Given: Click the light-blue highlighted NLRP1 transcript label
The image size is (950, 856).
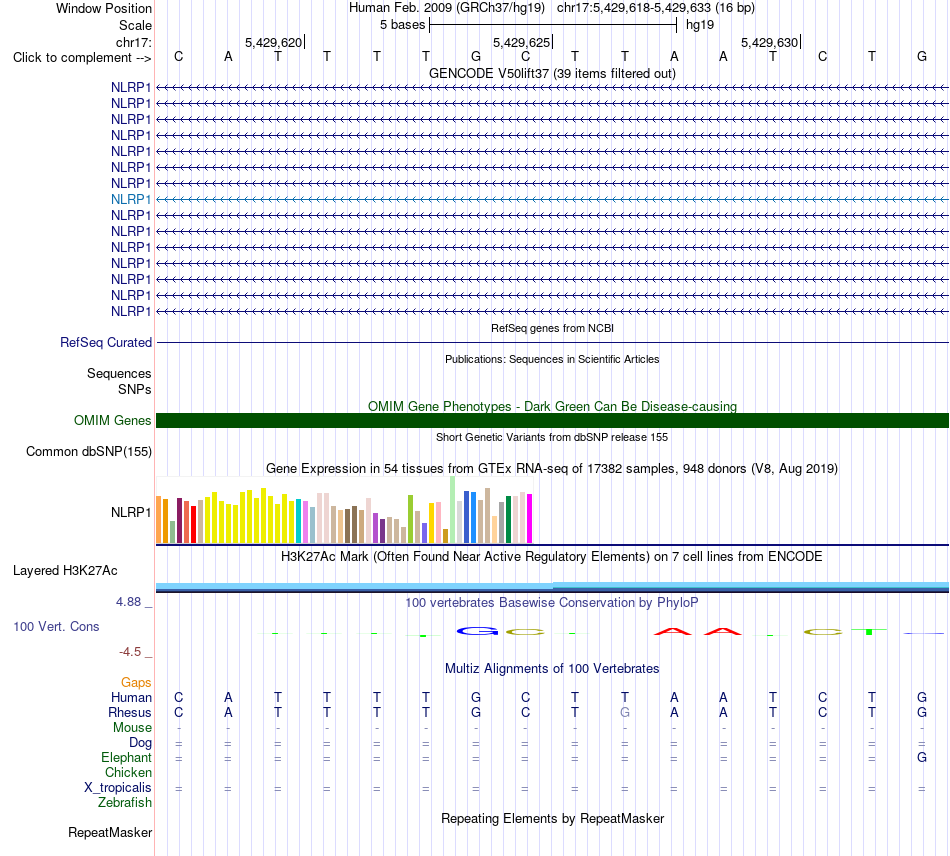Looking at the screenshot, I should coord(130,199).
